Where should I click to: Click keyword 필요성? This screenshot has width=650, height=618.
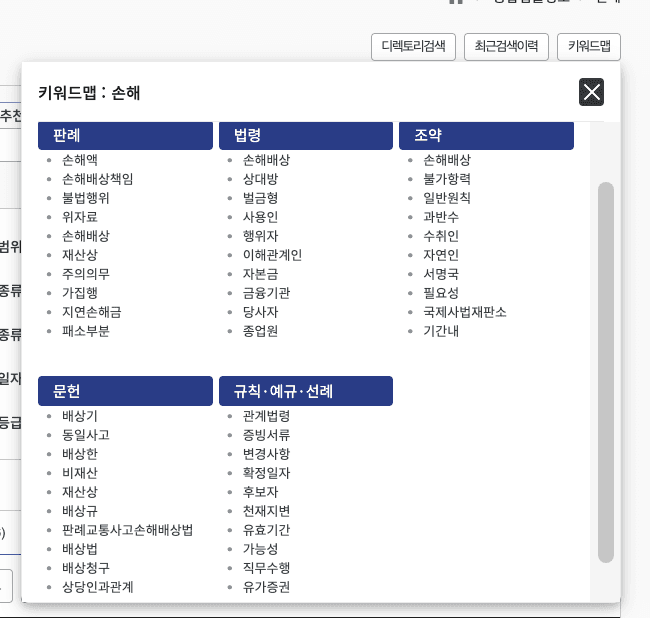tap(441, 293)
